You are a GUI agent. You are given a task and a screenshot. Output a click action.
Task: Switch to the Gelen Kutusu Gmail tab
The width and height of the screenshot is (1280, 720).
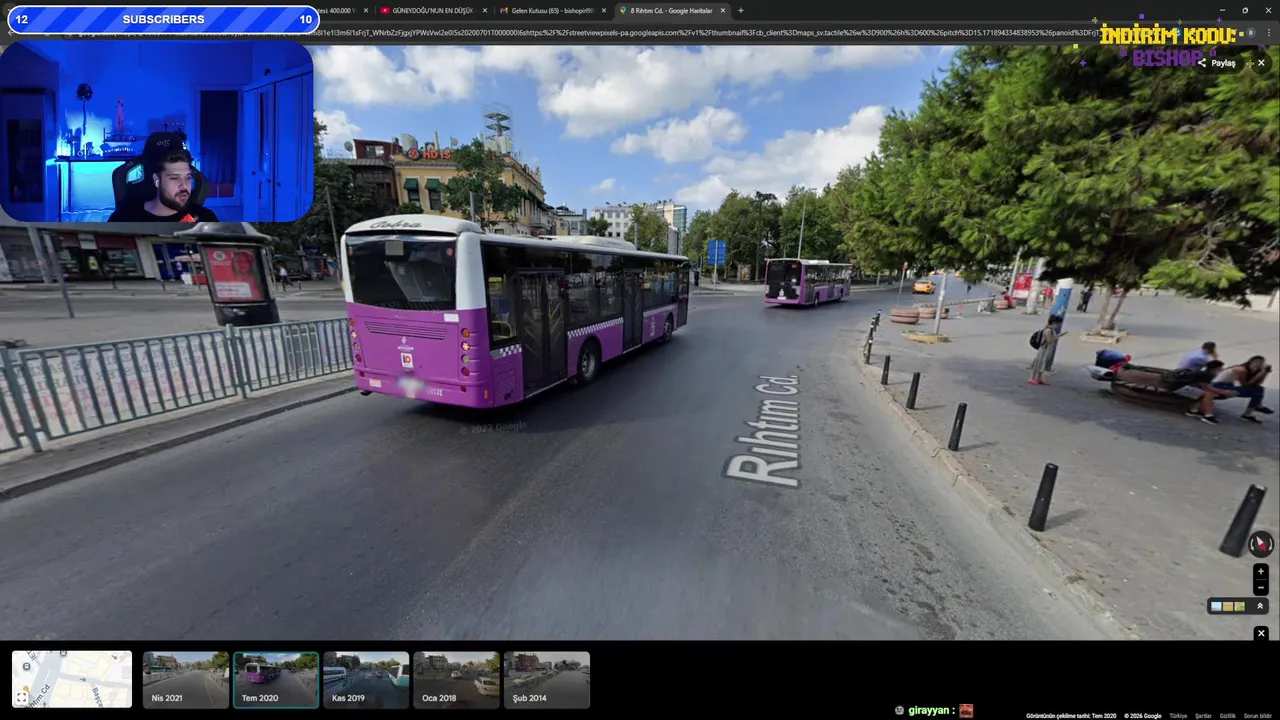click(x=552, y=10)
